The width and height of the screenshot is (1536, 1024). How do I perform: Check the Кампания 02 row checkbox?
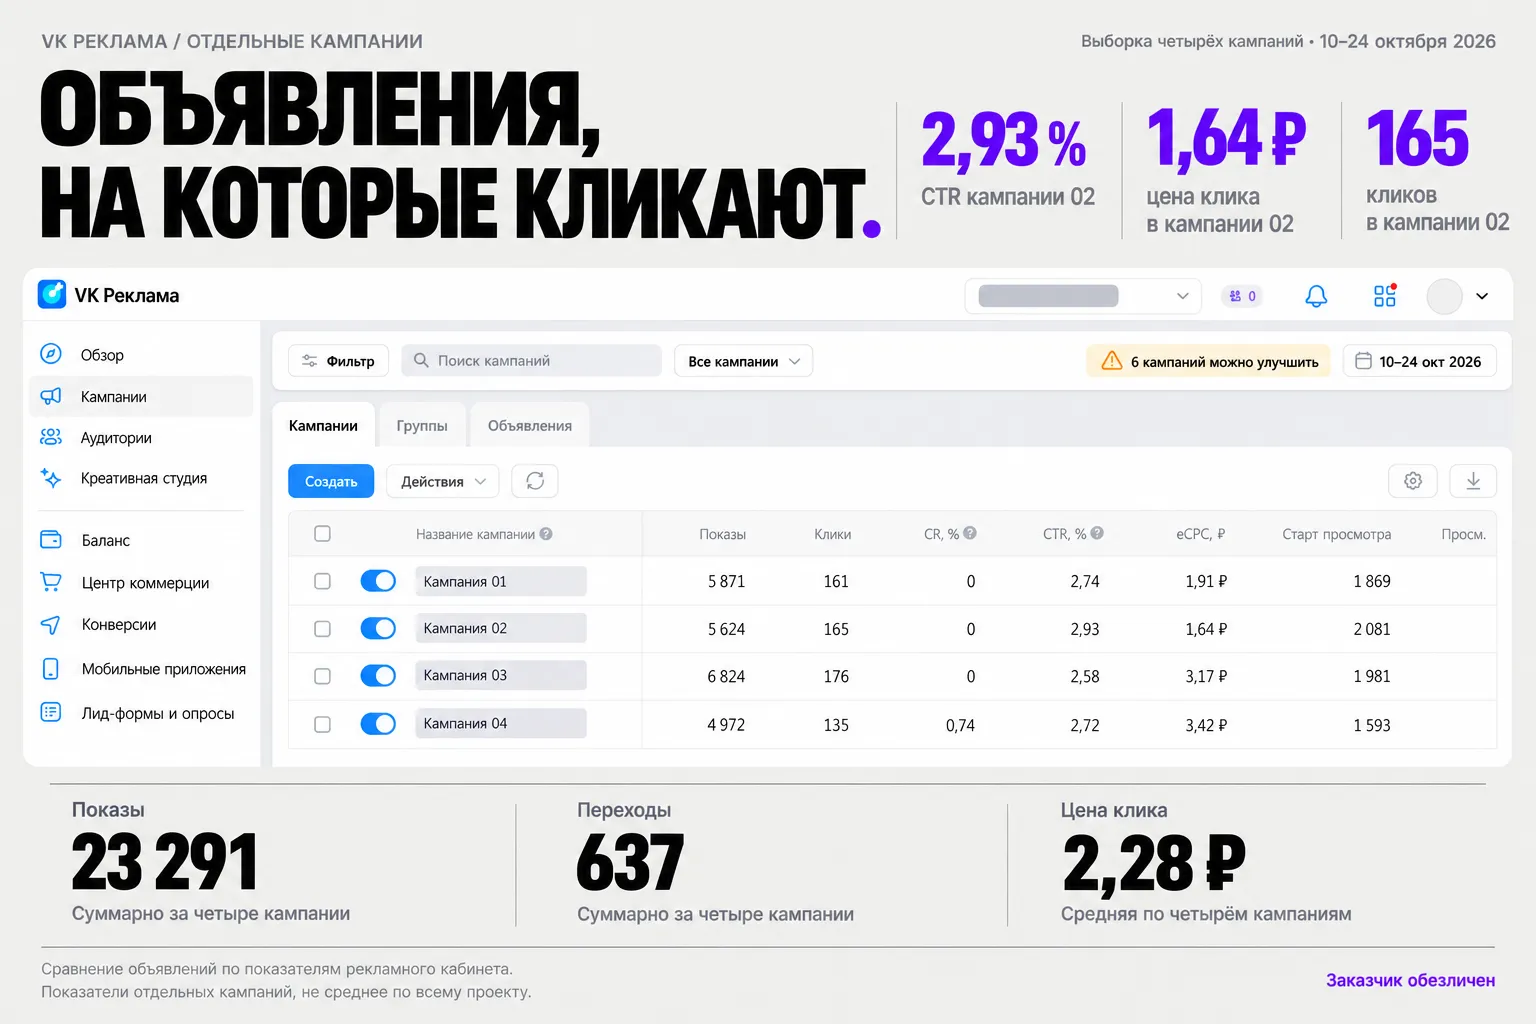[322, 629]
